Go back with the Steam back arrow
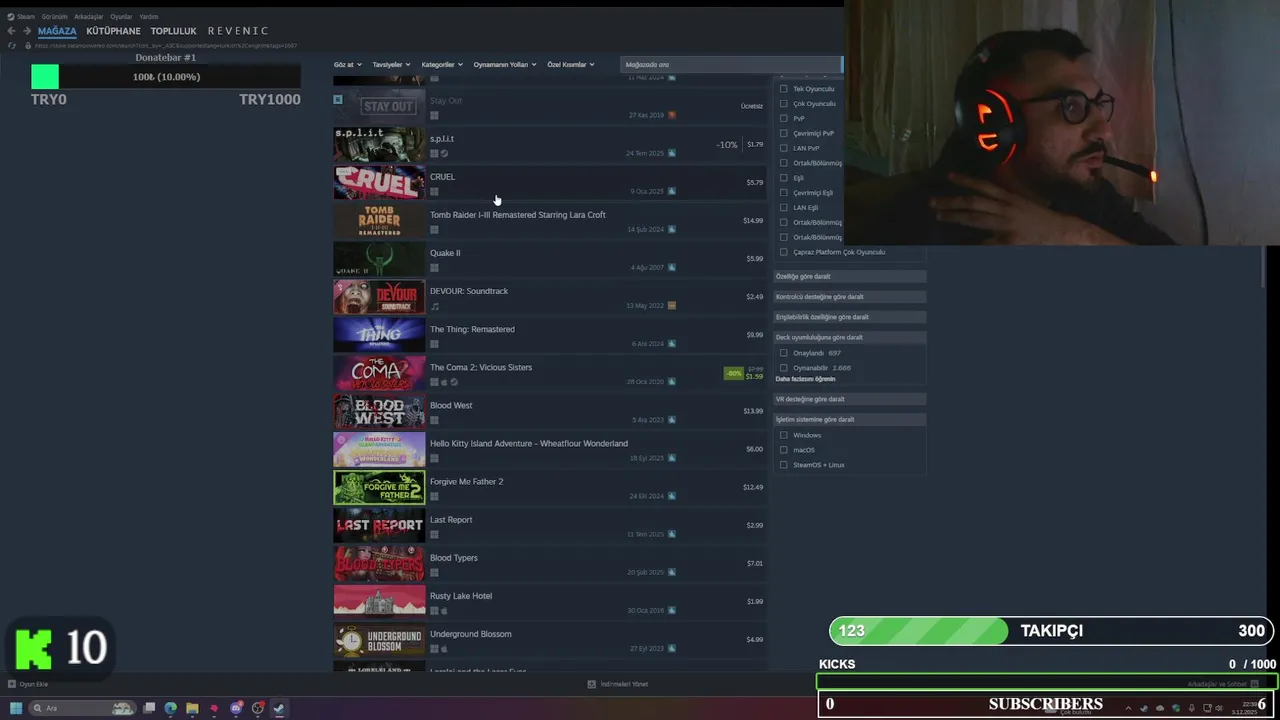 click(11, 31)
